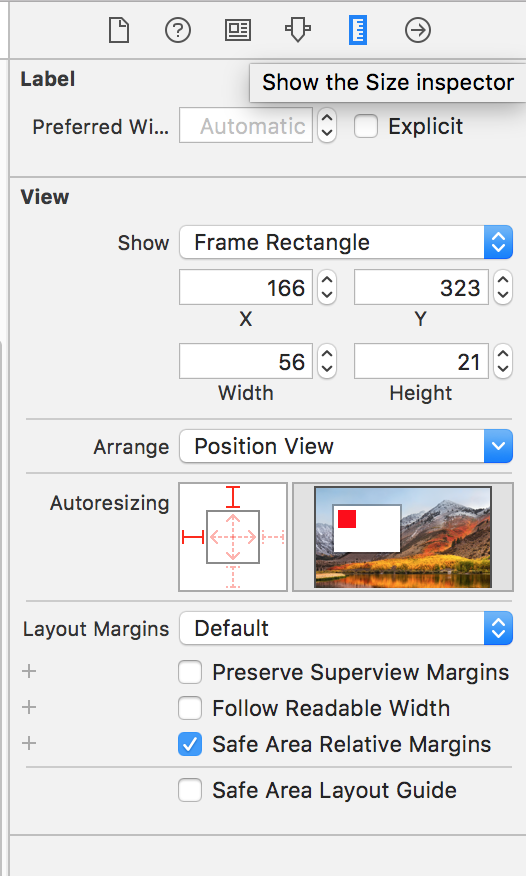Image resolution: width=526 pixels, height=876 pixels.
Task: Click the autoresizing preview thumbnail
Action: click(403, 537)
